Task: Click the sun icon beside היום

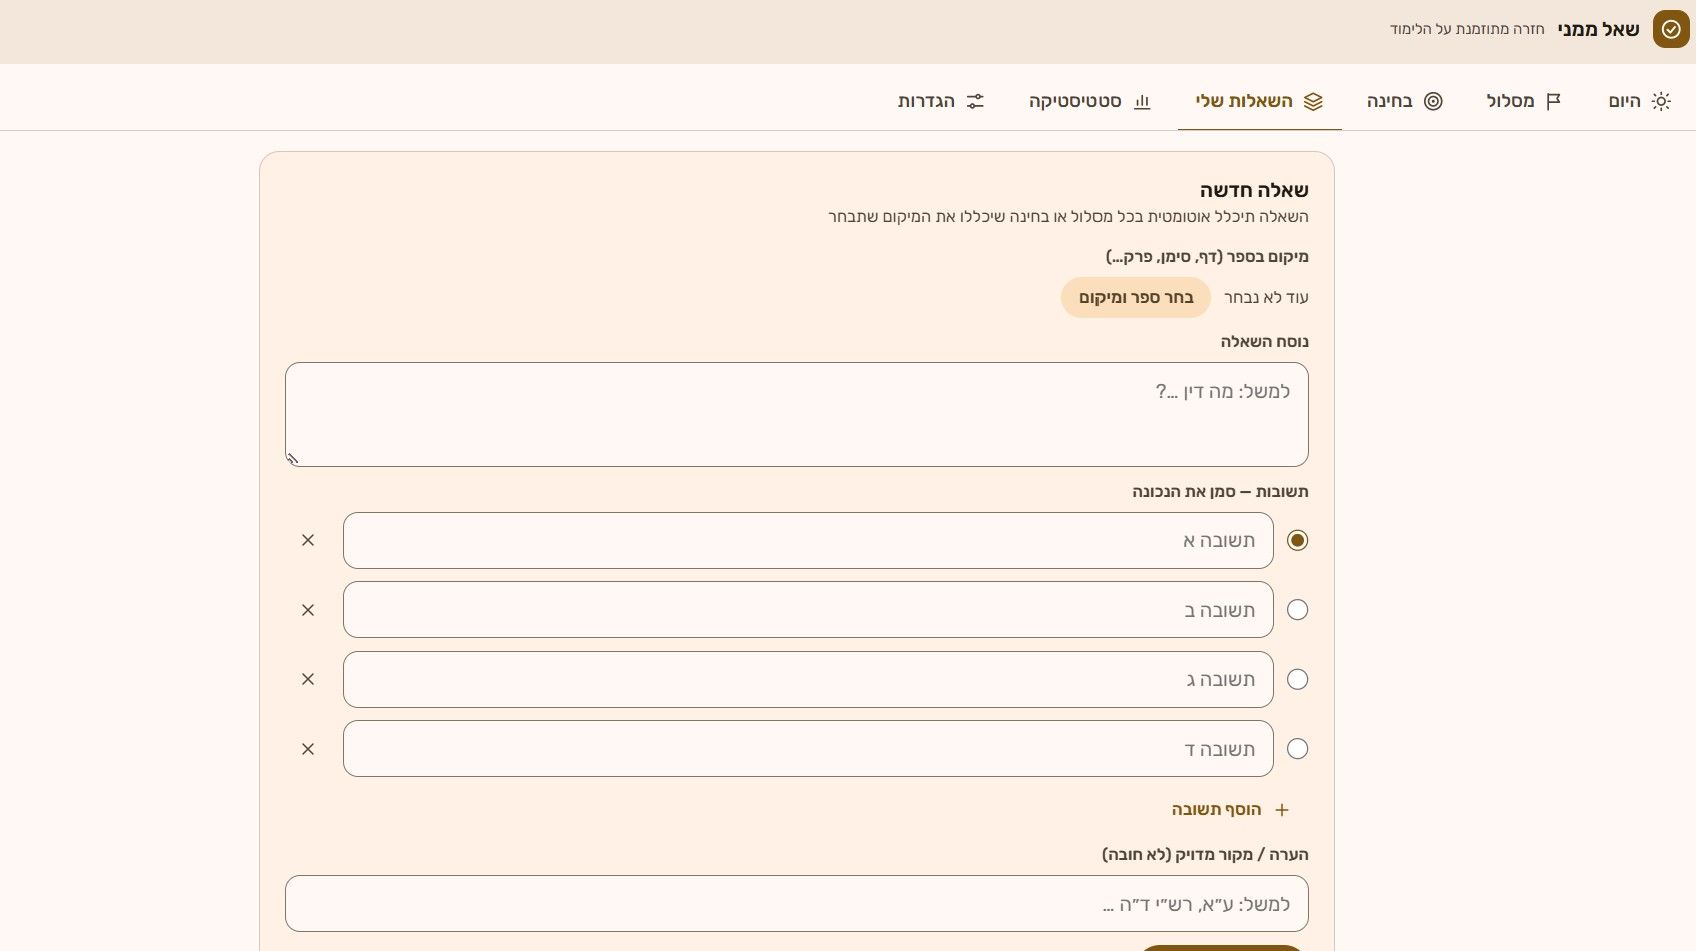Action: click(1661, 101)
